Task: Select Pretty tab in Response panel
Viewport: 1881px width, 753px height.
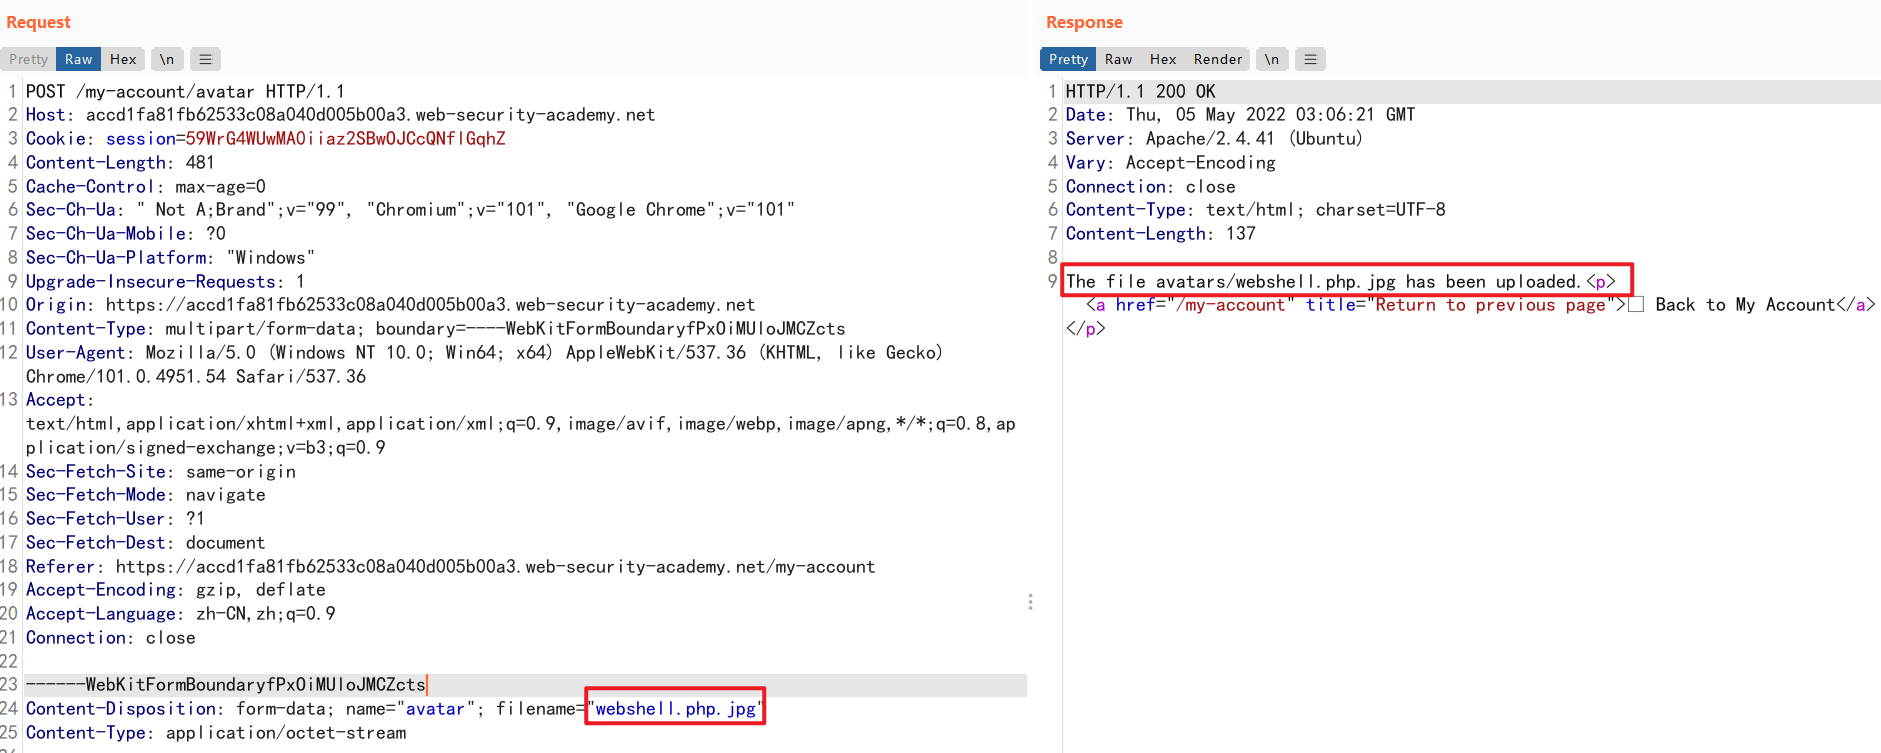Action: (1068, 59)
